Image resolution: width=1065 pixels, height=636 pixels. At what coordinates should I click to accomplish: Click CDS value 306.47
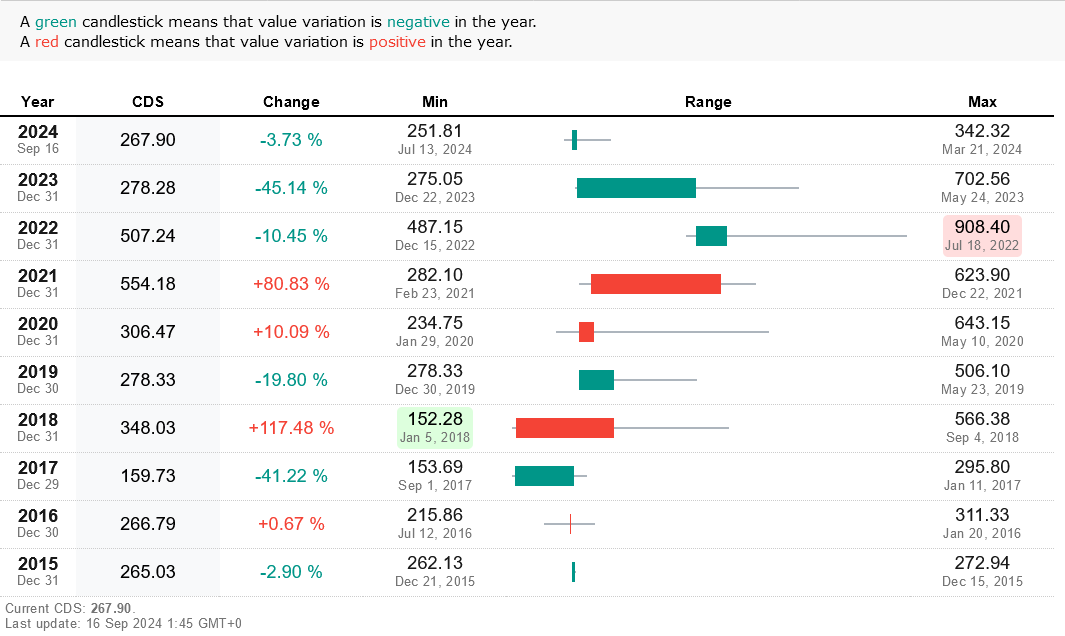pos(148,332)
